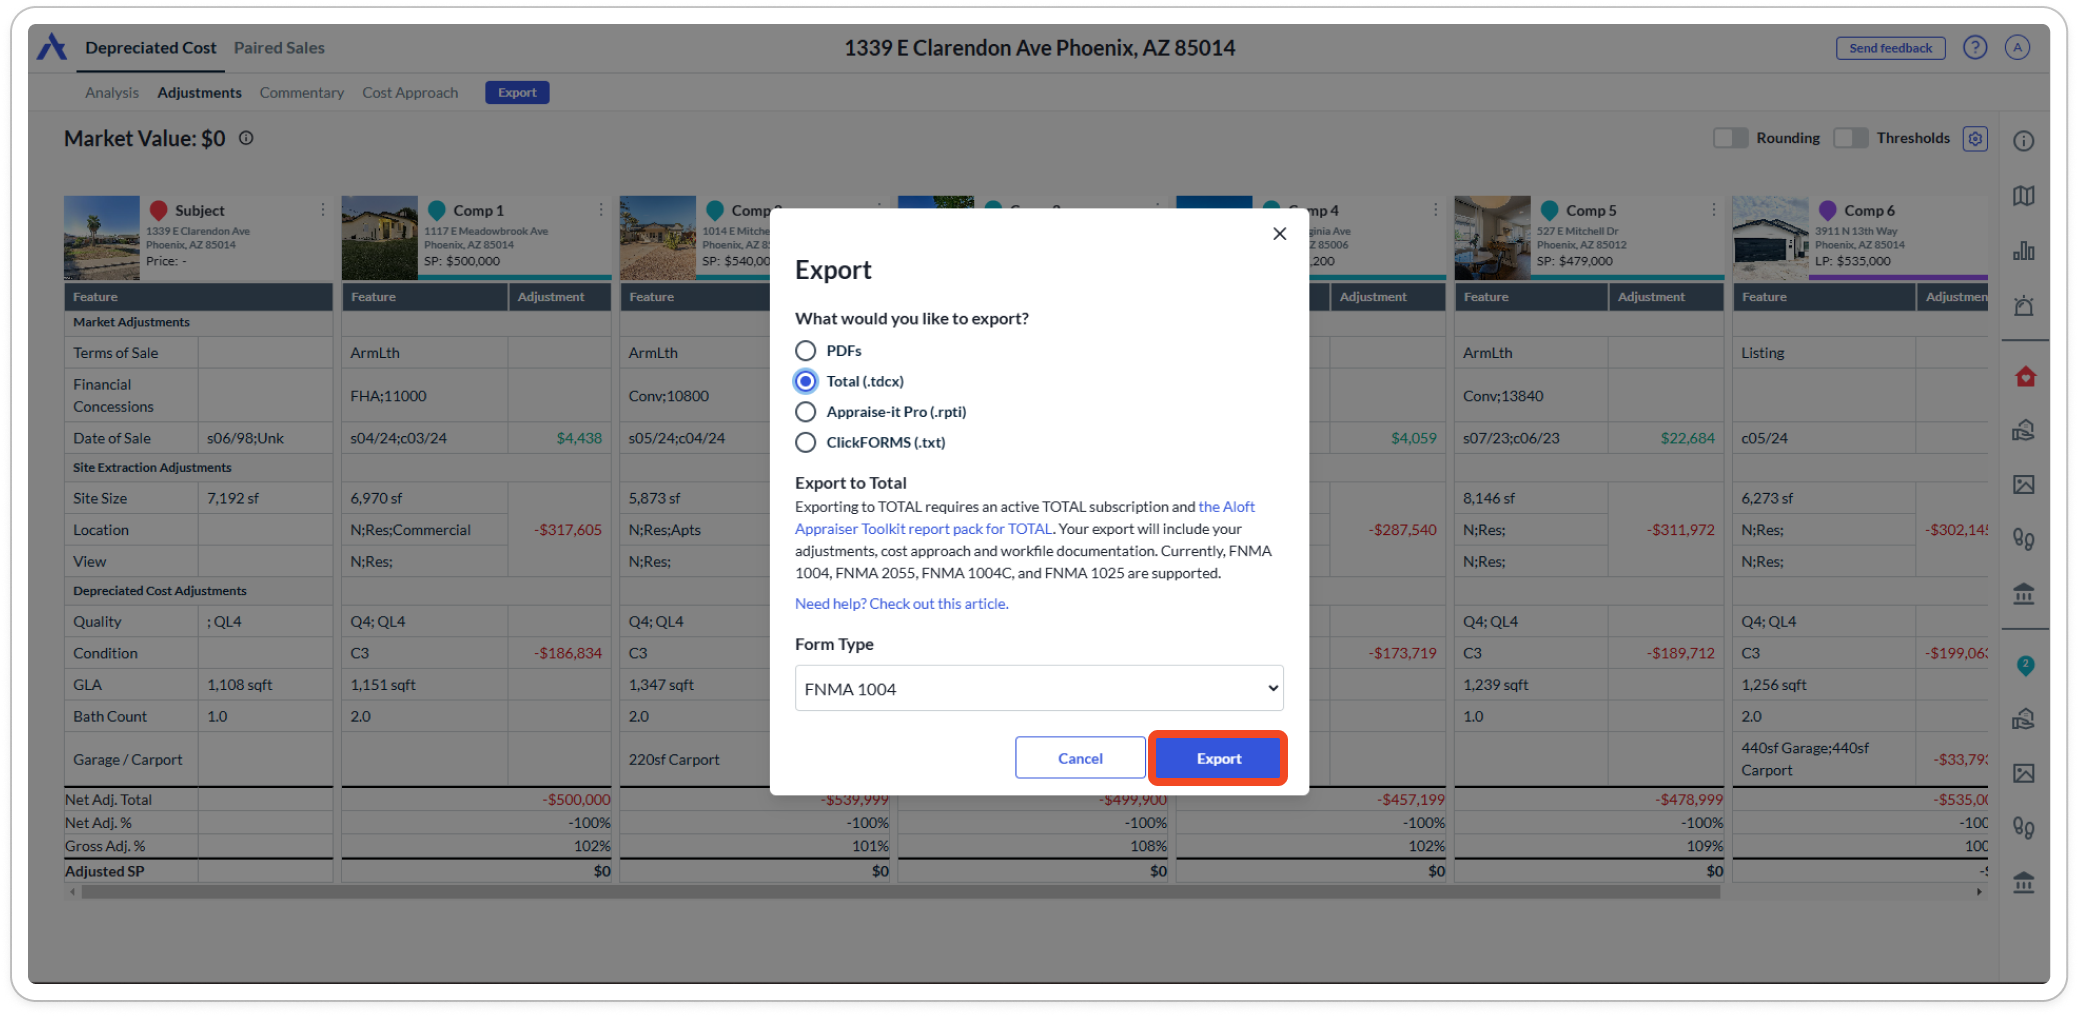Open the 'Need help? Check out this article' link
Viewport: 2079px width, 1016px height.
[901, 604]
